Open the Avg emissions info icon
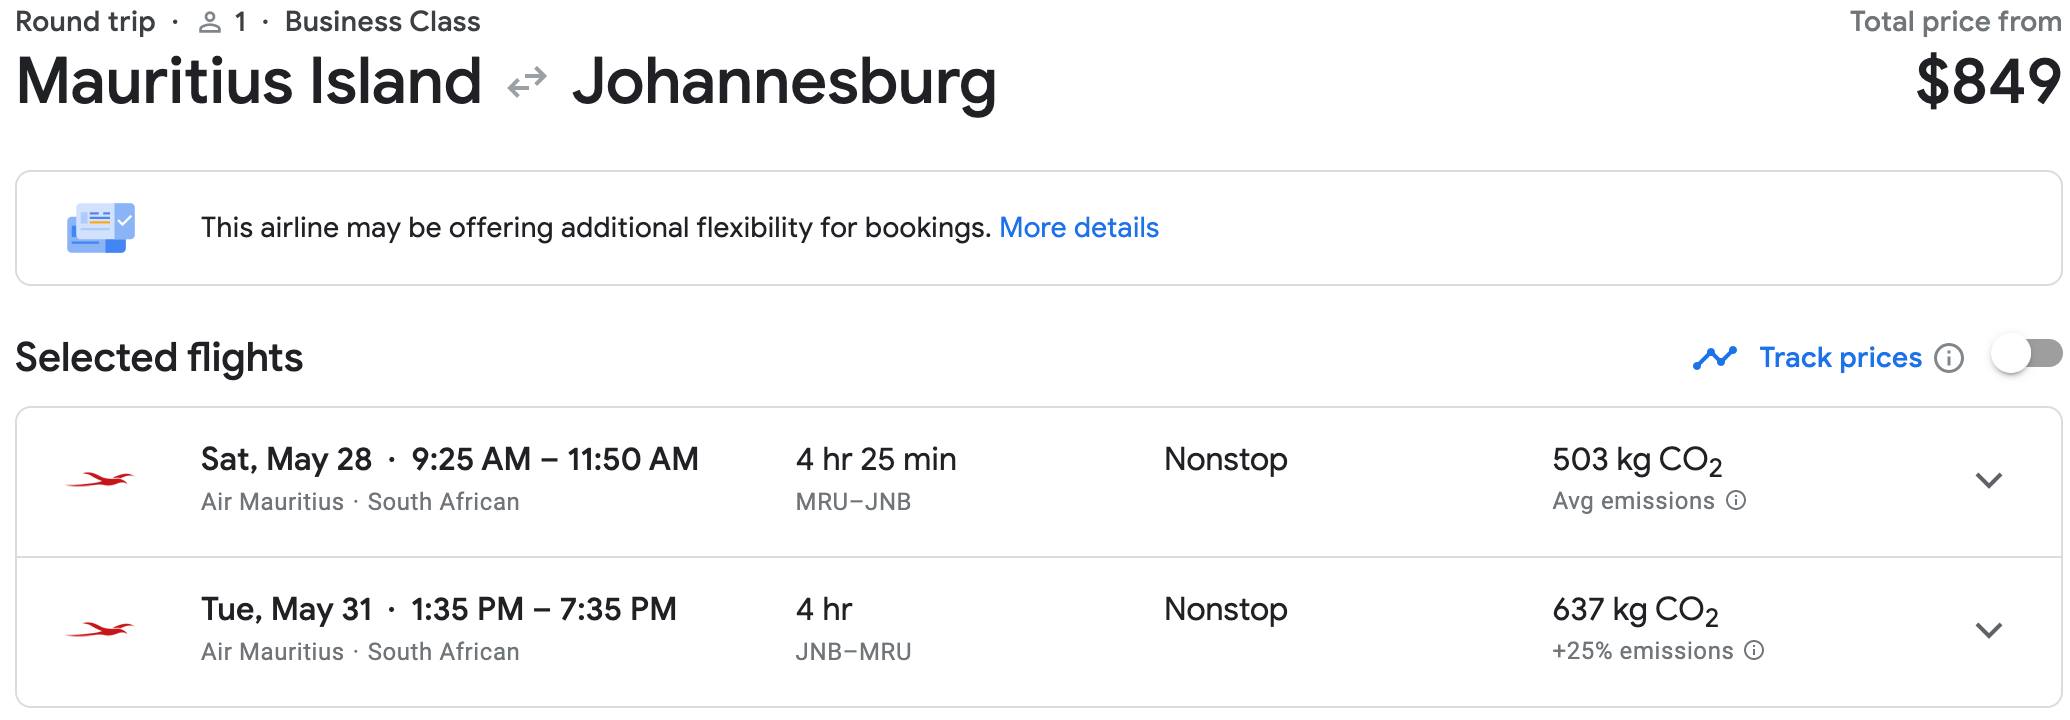Image resolution: width=2070 pixels, height=720 pixels. click(1736, 500)
